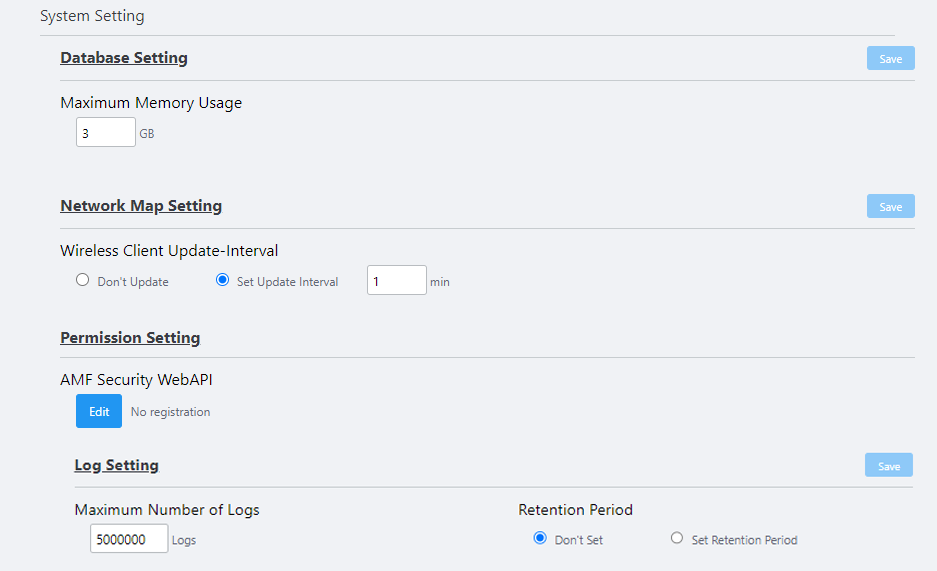Screen dimensions: 937x571
Task: Click the Wireless Client Update-Interval label
Action: (169, 251)
